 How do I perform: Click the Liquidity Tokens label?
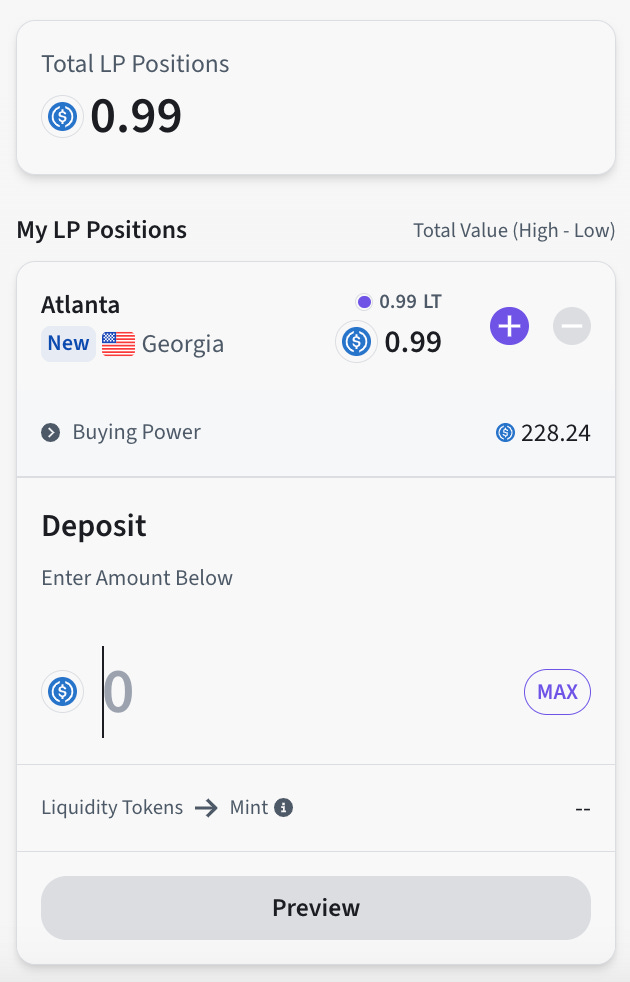coord(112,808)
